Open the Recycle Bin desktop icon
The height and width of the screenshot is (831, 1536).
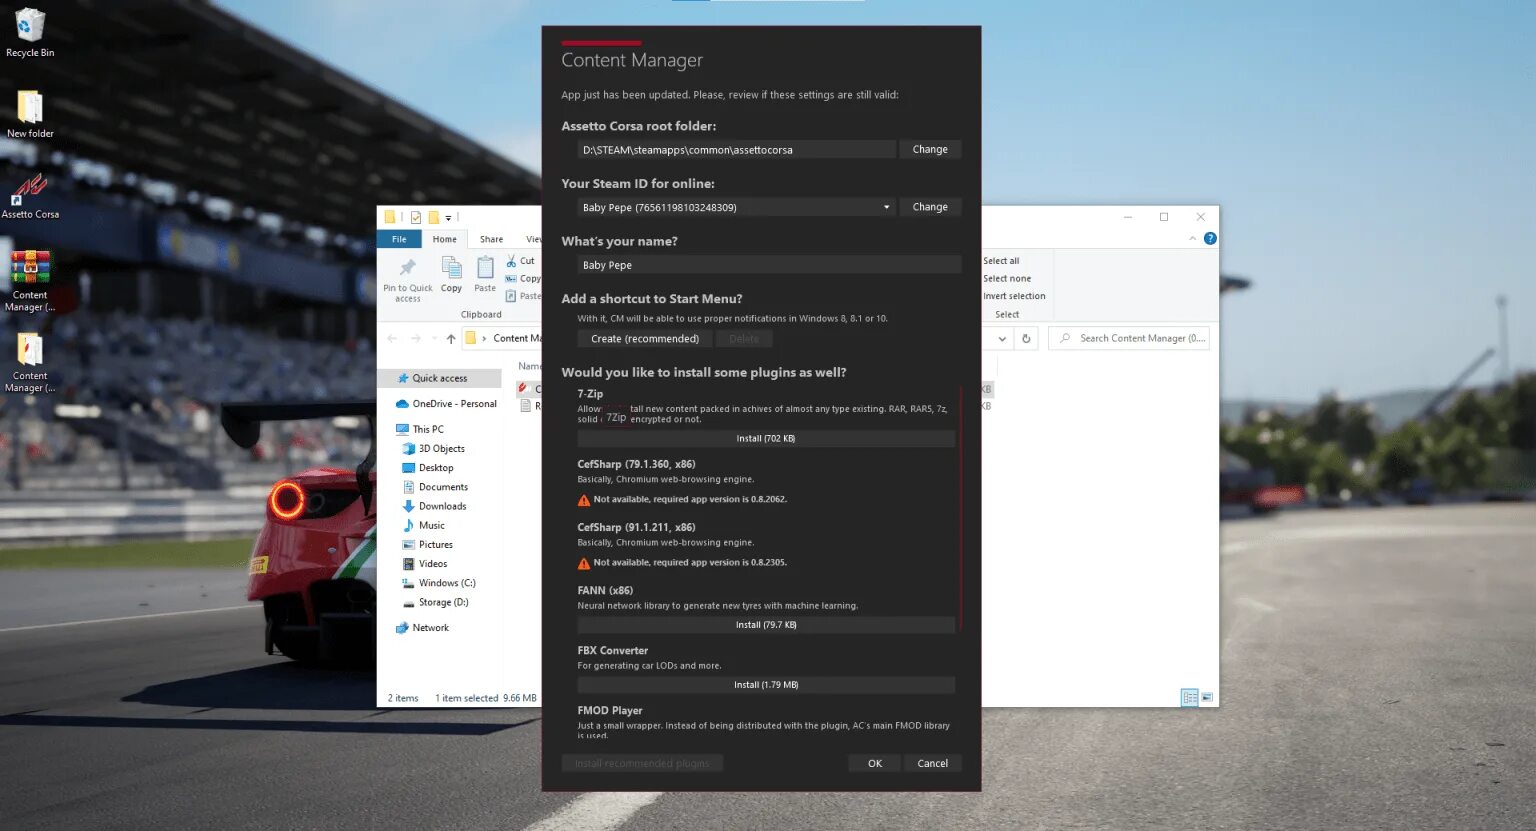click(x=30, y=33)
